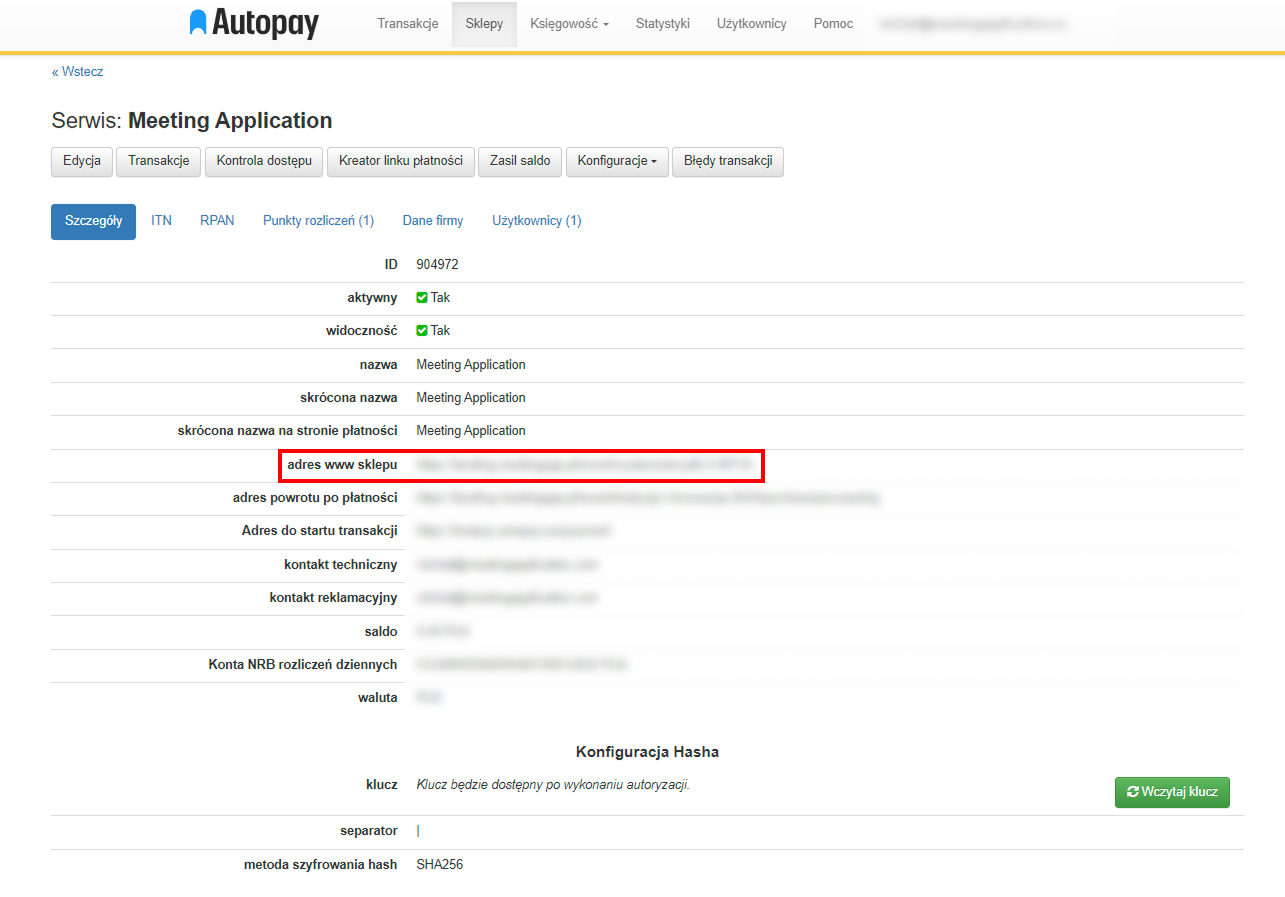Select the Szczegóły tab
This screenshot has height=897, width=1285.
(x=93, y=221)
